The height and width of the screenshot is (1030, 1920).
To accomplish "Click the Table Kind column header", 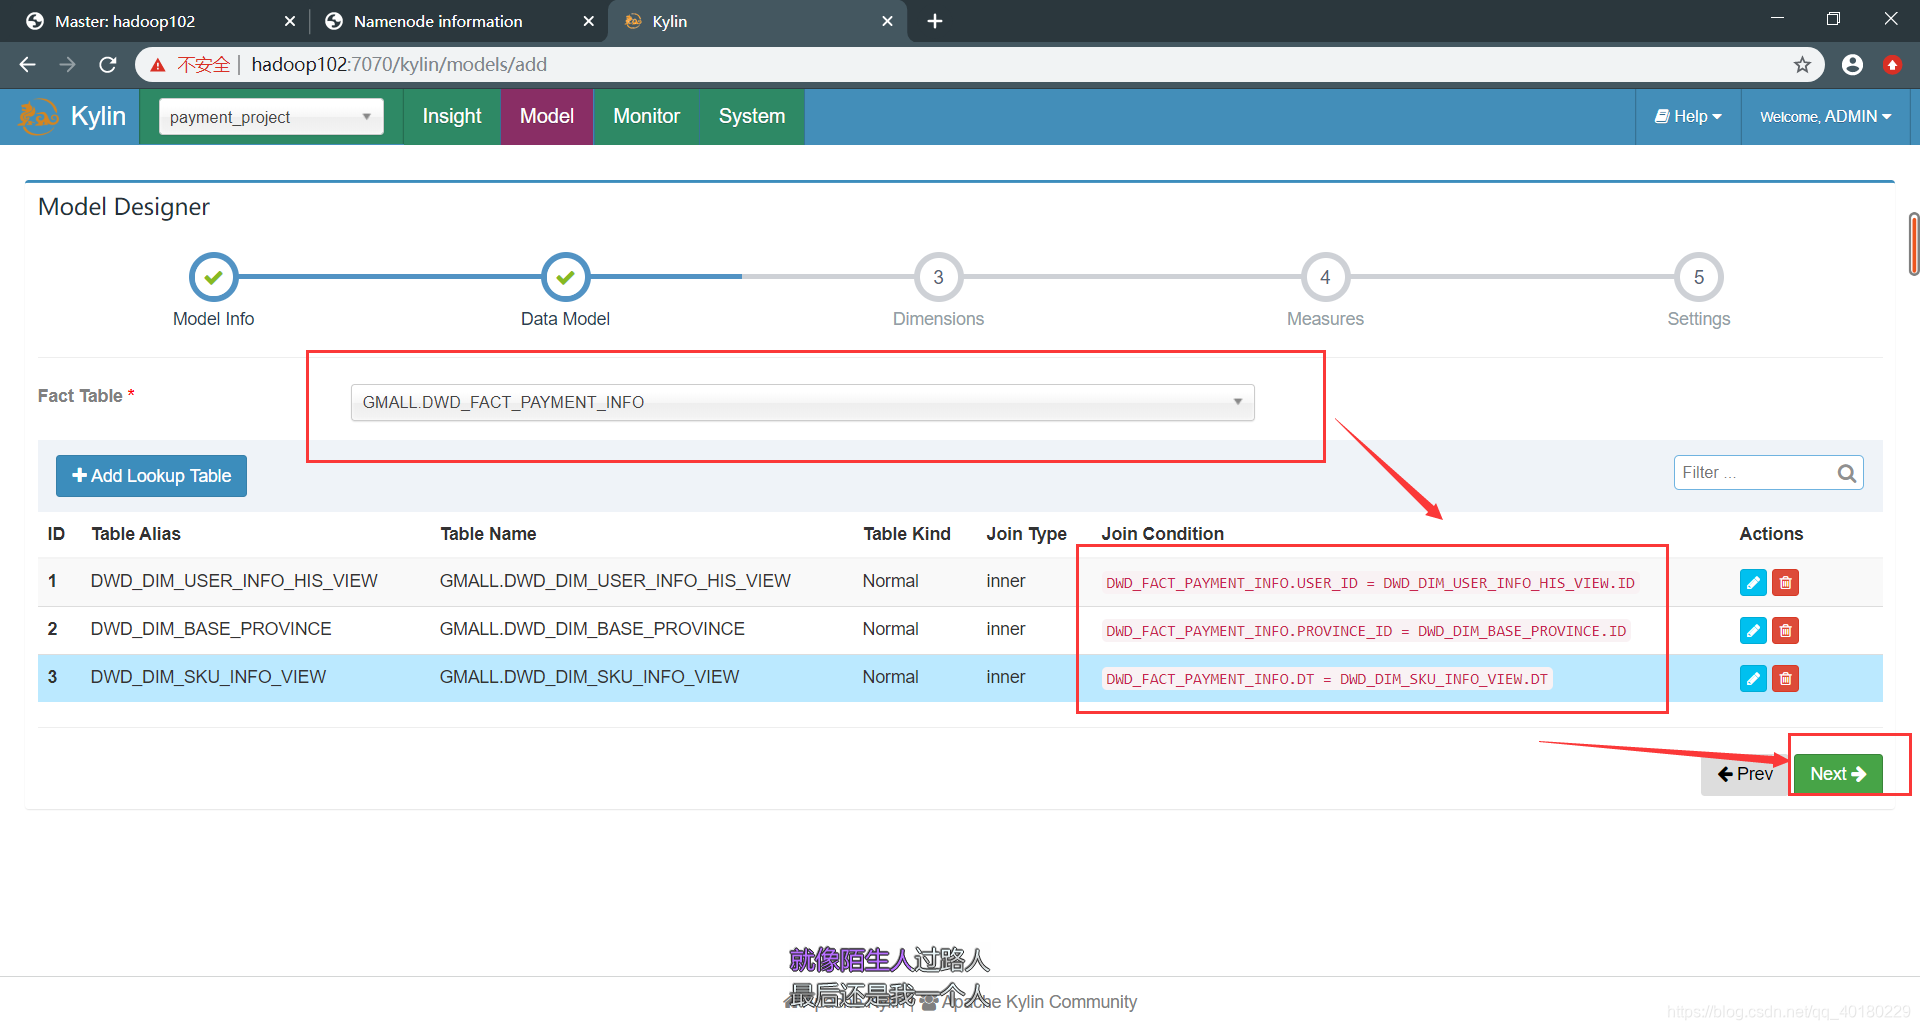I will tap(907, 534).
